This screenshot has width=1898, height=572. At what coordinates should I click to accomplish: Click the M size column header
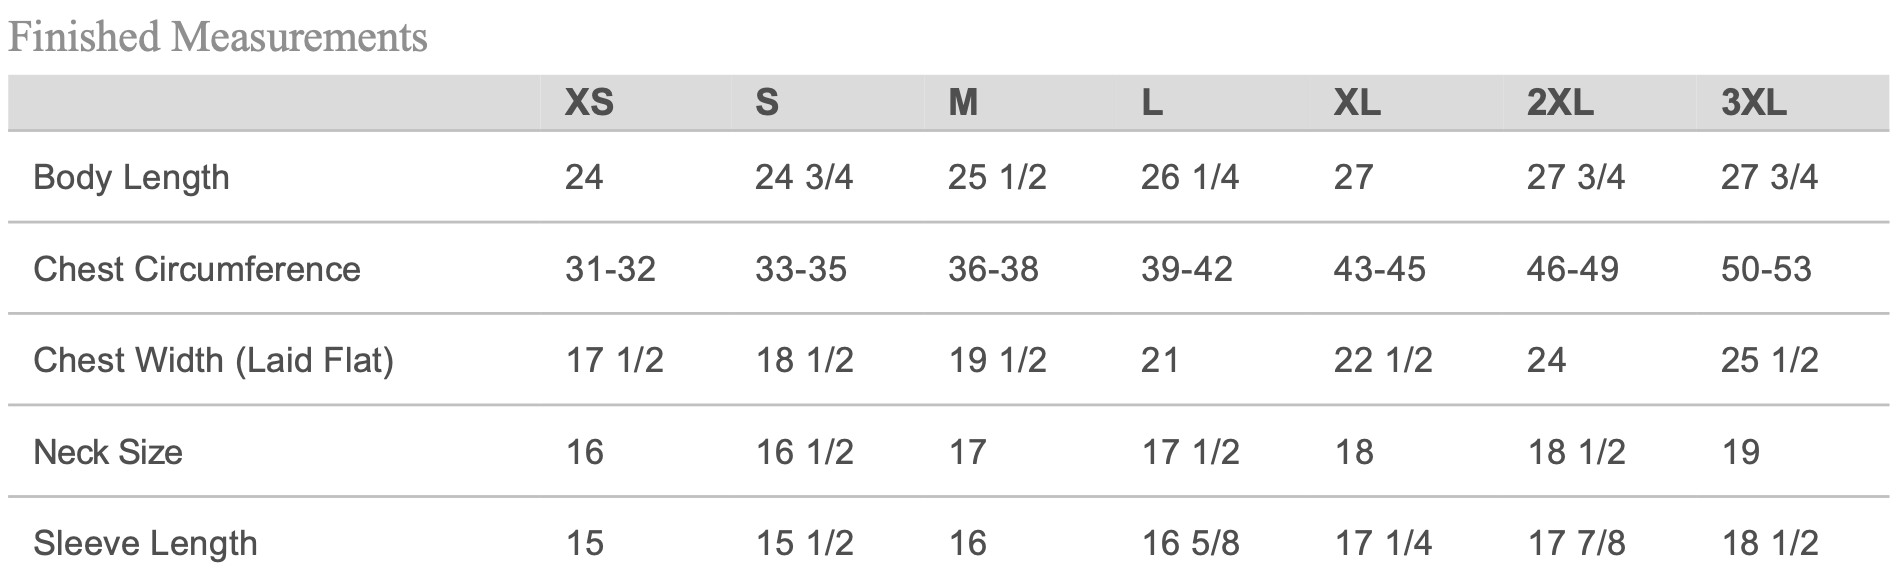tap(963, 102)
